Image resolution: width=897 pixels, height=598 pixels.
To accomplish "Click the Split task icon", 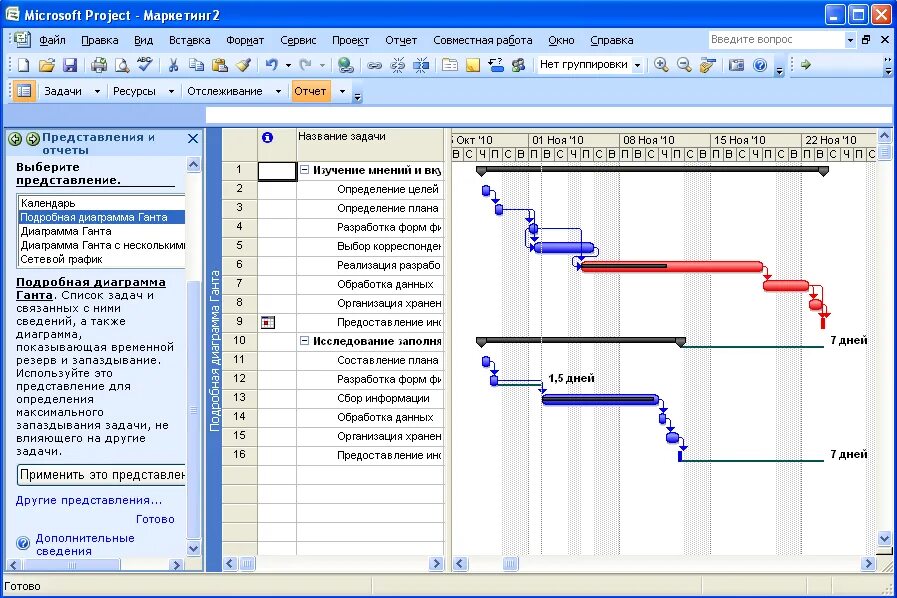I will (421, 65).
